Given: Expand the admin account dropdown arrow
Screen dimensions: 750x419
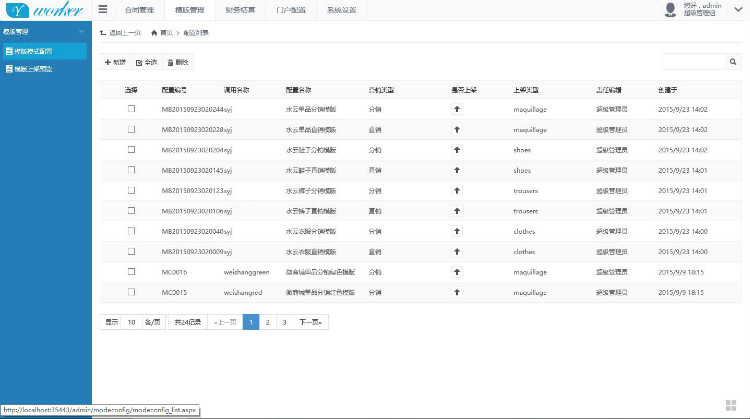Looking at the screenshot, I should tap(738, 9).
